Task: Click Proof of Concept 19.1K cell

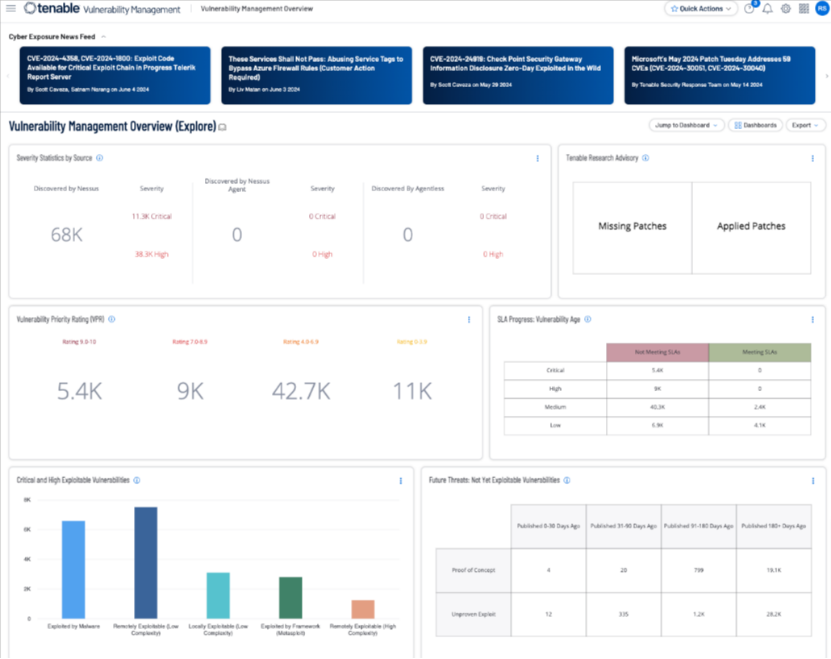Action: (x=774, y=570)
